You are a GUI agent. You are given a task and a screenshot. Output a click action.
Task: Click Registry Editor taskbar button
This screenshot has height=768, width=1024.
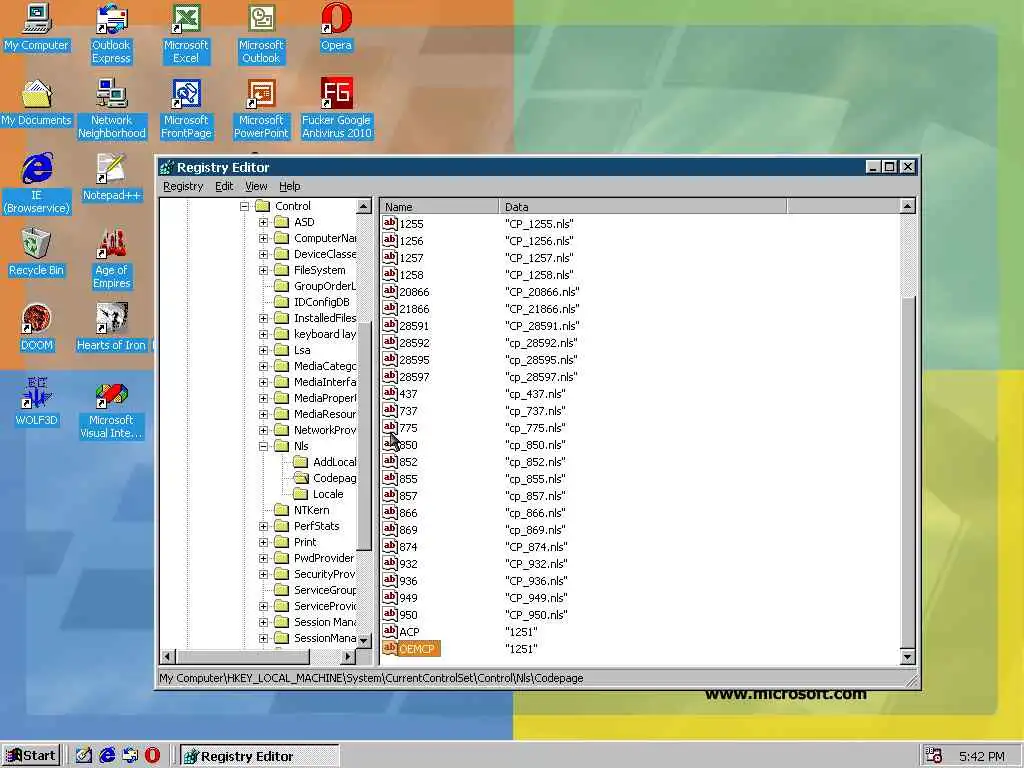[259, 756]
